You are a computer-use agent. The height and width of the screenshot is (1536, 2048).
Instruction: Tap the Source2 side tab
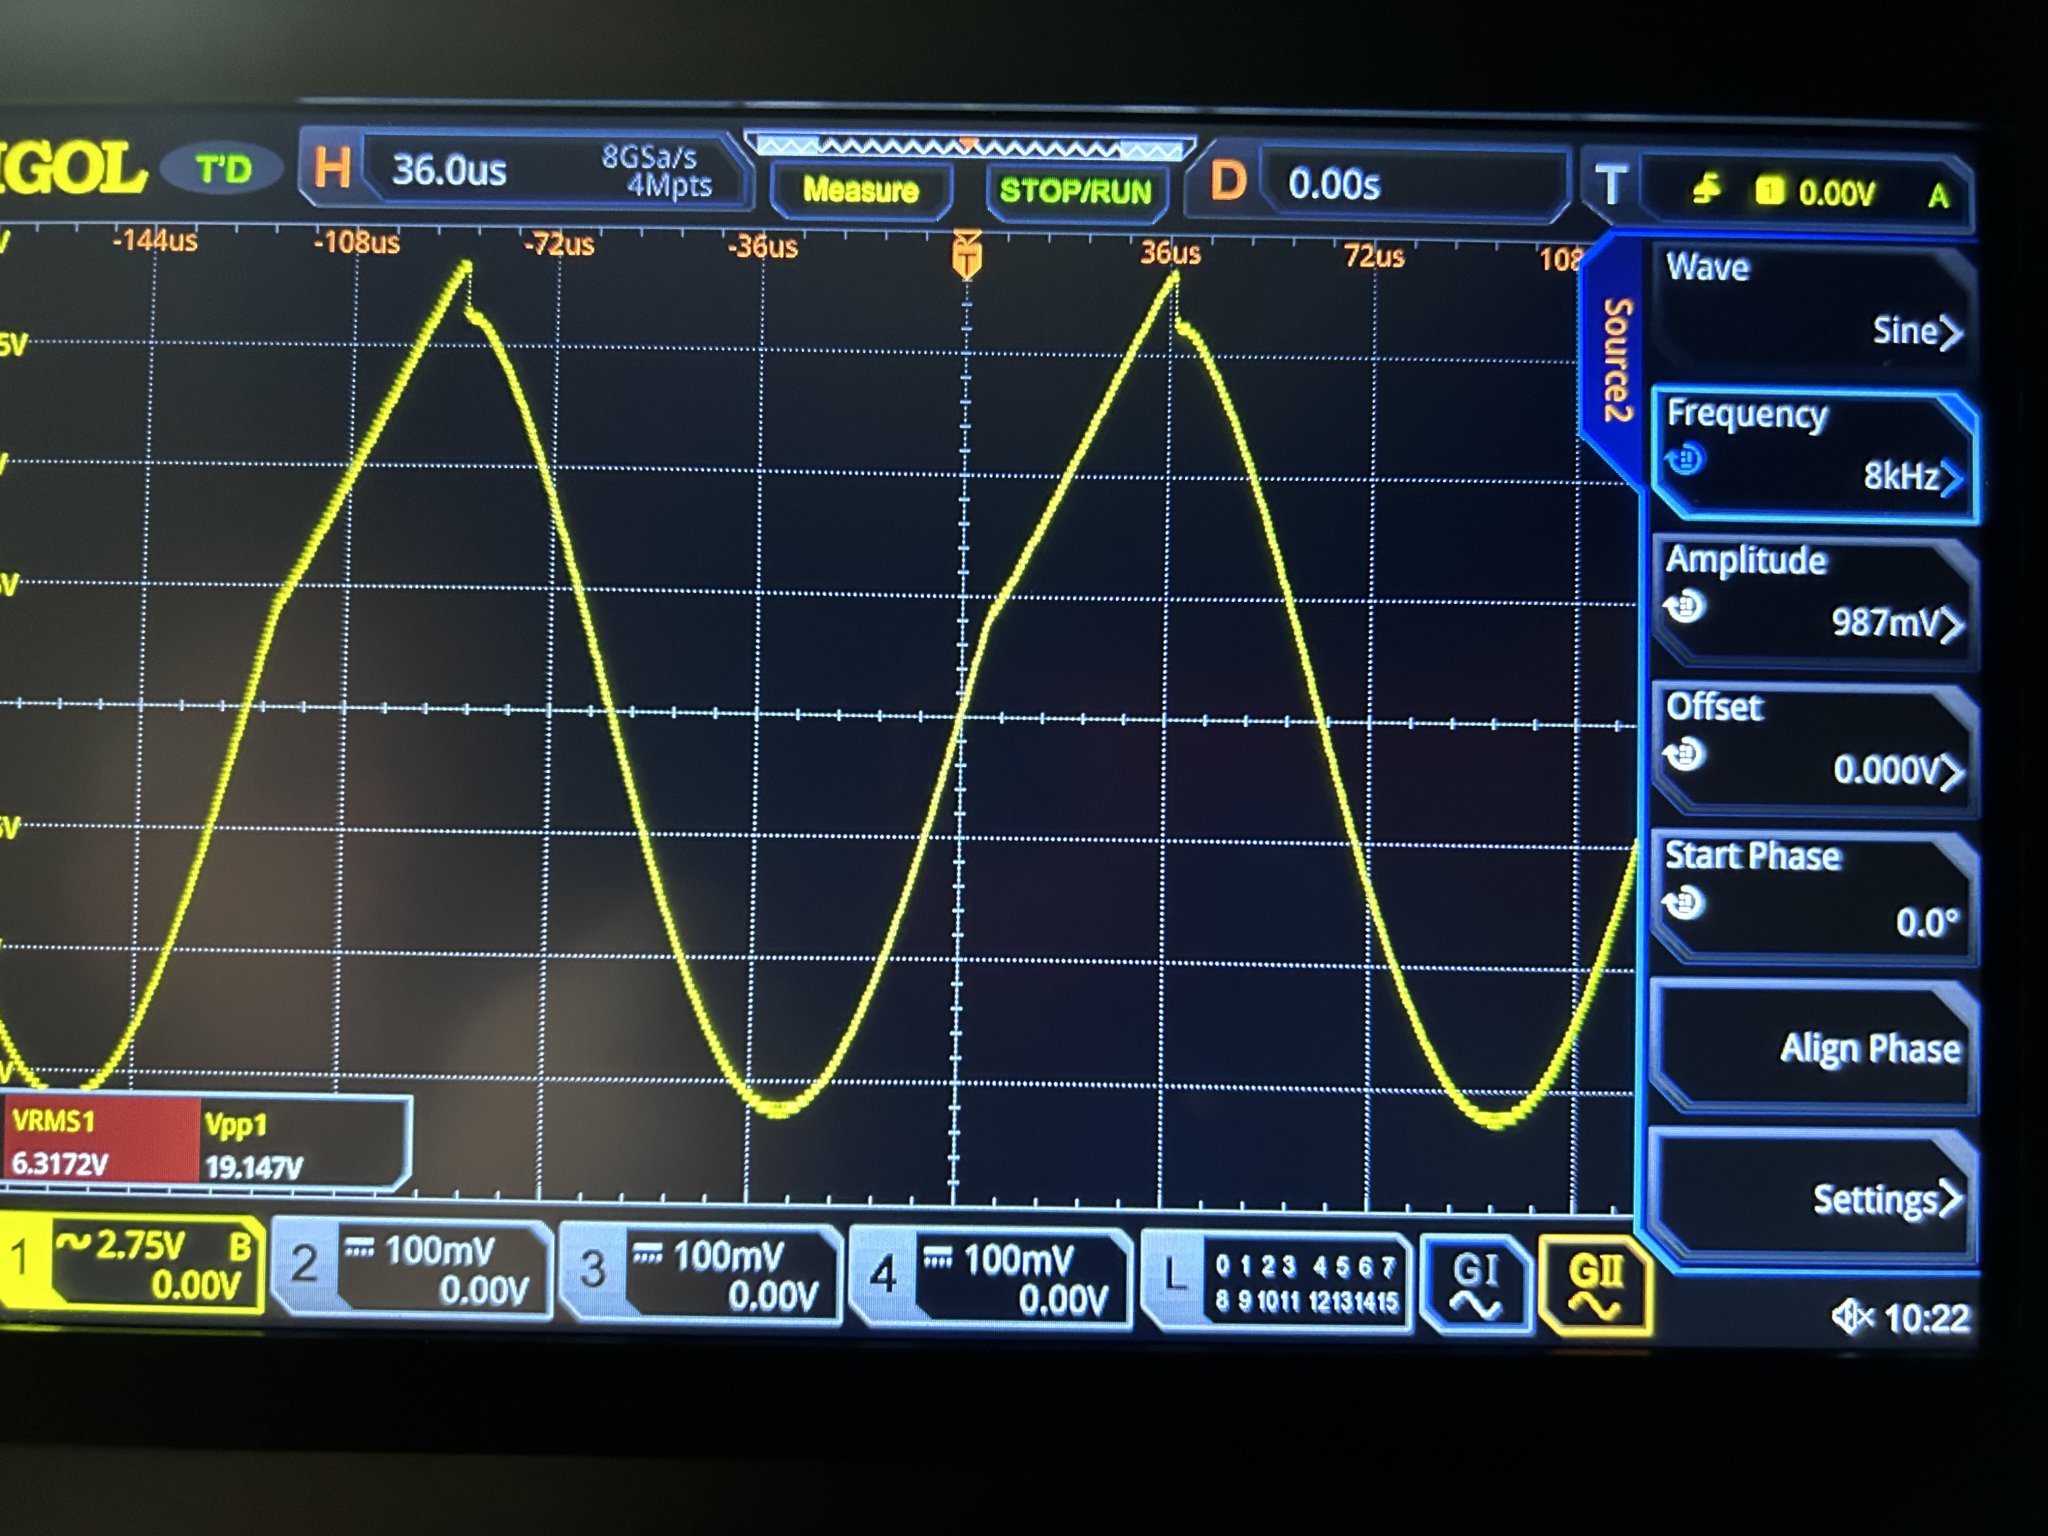[1614, 360]
